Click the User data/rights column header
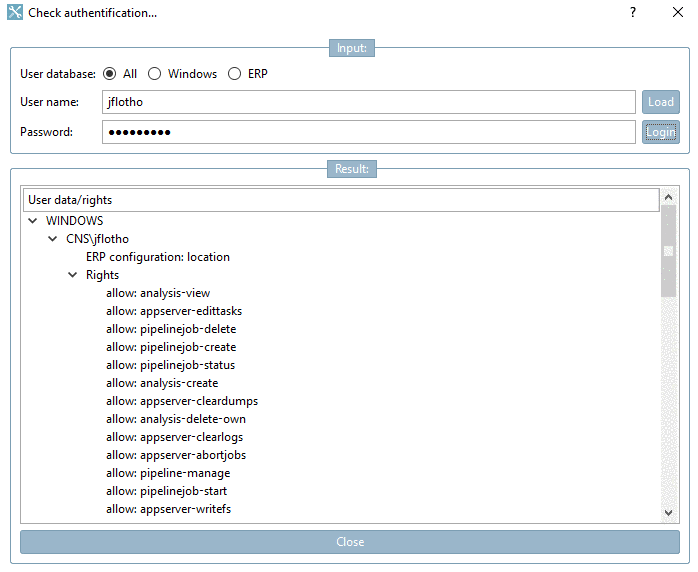698x572 pixels. [x=341, y=200]
